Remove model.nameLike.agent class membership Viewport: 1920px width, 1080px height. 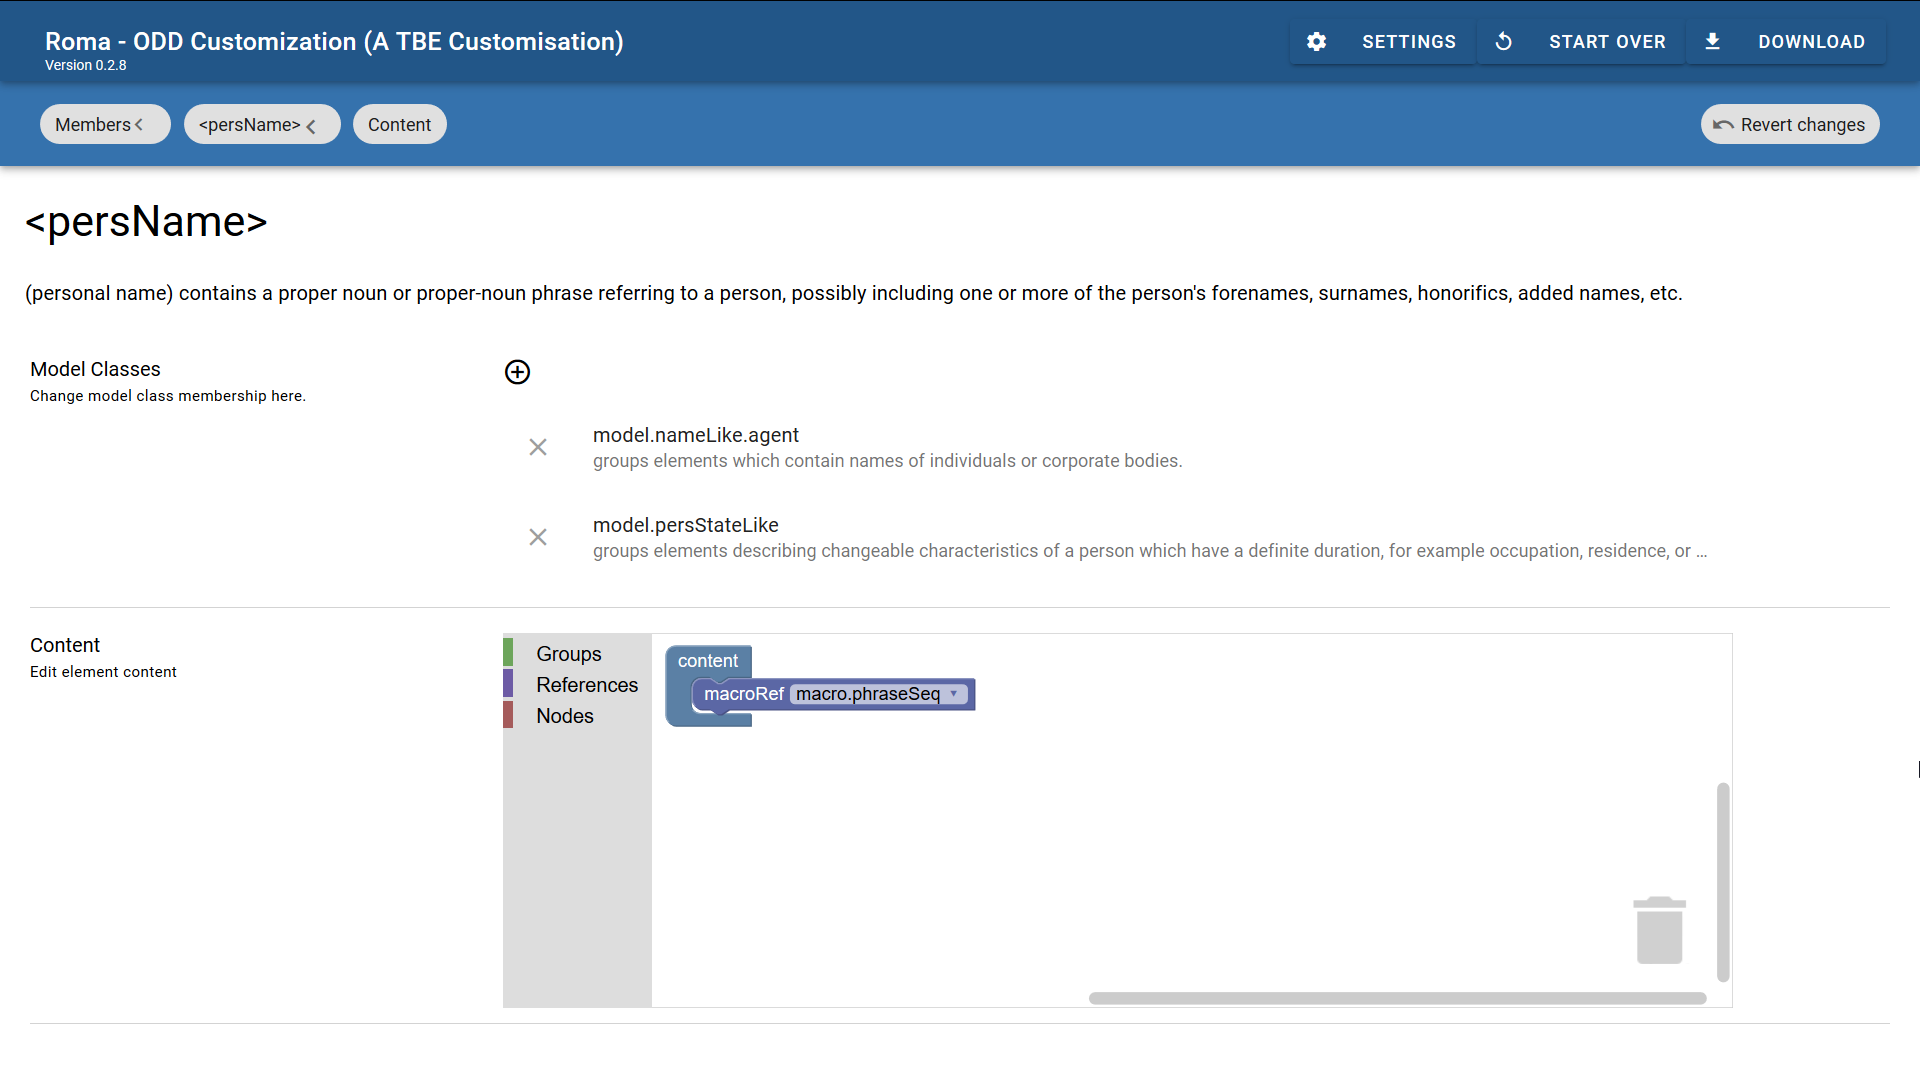point(538,447)
